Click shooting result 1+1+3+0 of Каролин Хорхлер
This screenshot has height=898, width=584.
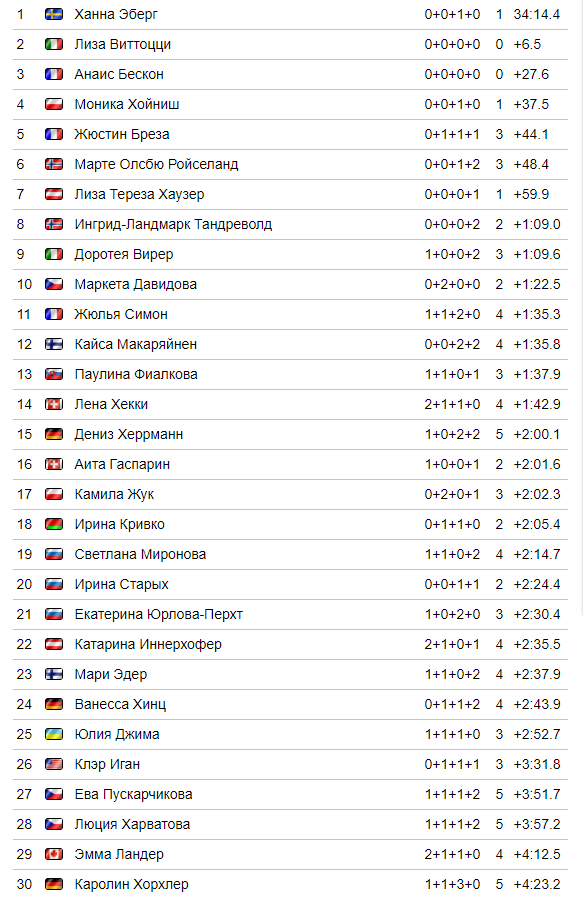point(452,884)
